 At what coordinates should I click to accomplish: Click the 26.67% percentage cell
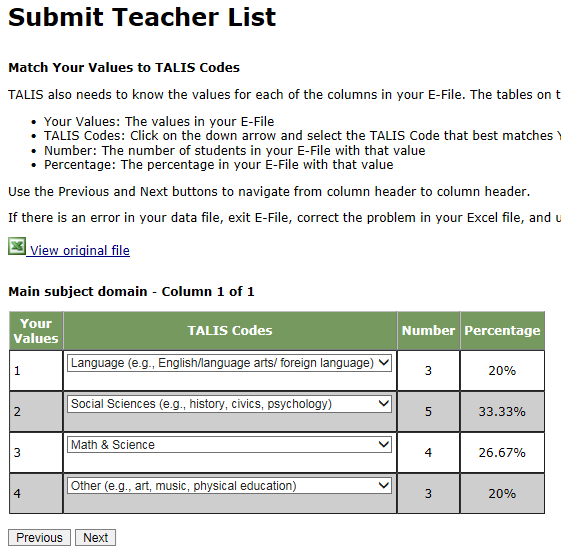point(502,452)
